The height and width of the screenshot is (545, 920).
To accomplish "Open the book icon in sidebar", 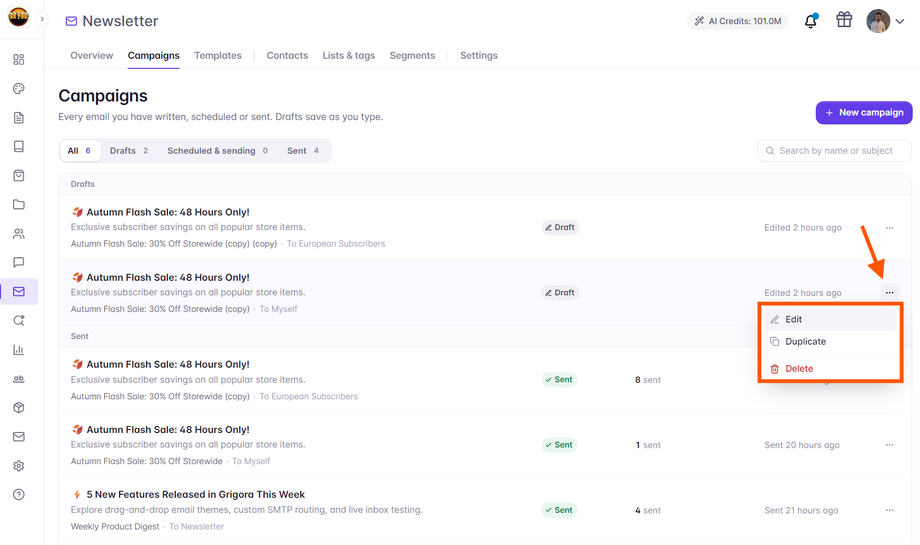I will (x=19, y=146).
